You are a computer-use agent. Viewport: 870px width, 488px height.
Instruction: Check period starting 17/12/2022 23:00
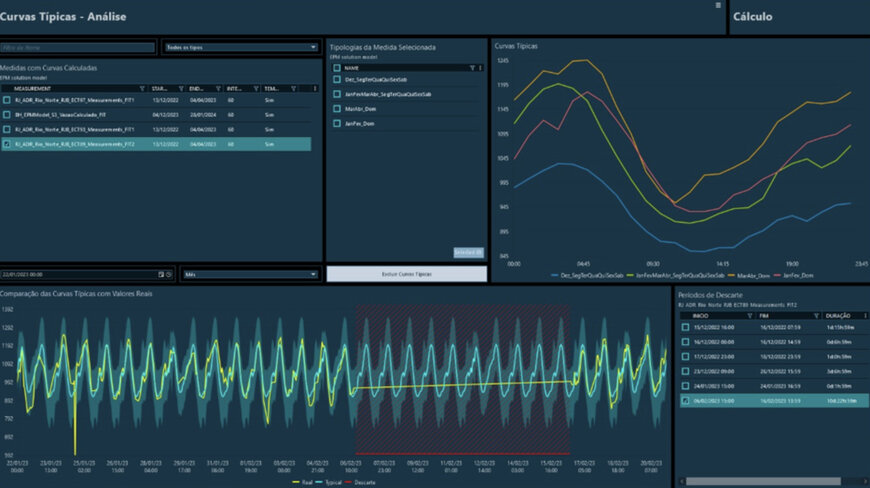686,357
